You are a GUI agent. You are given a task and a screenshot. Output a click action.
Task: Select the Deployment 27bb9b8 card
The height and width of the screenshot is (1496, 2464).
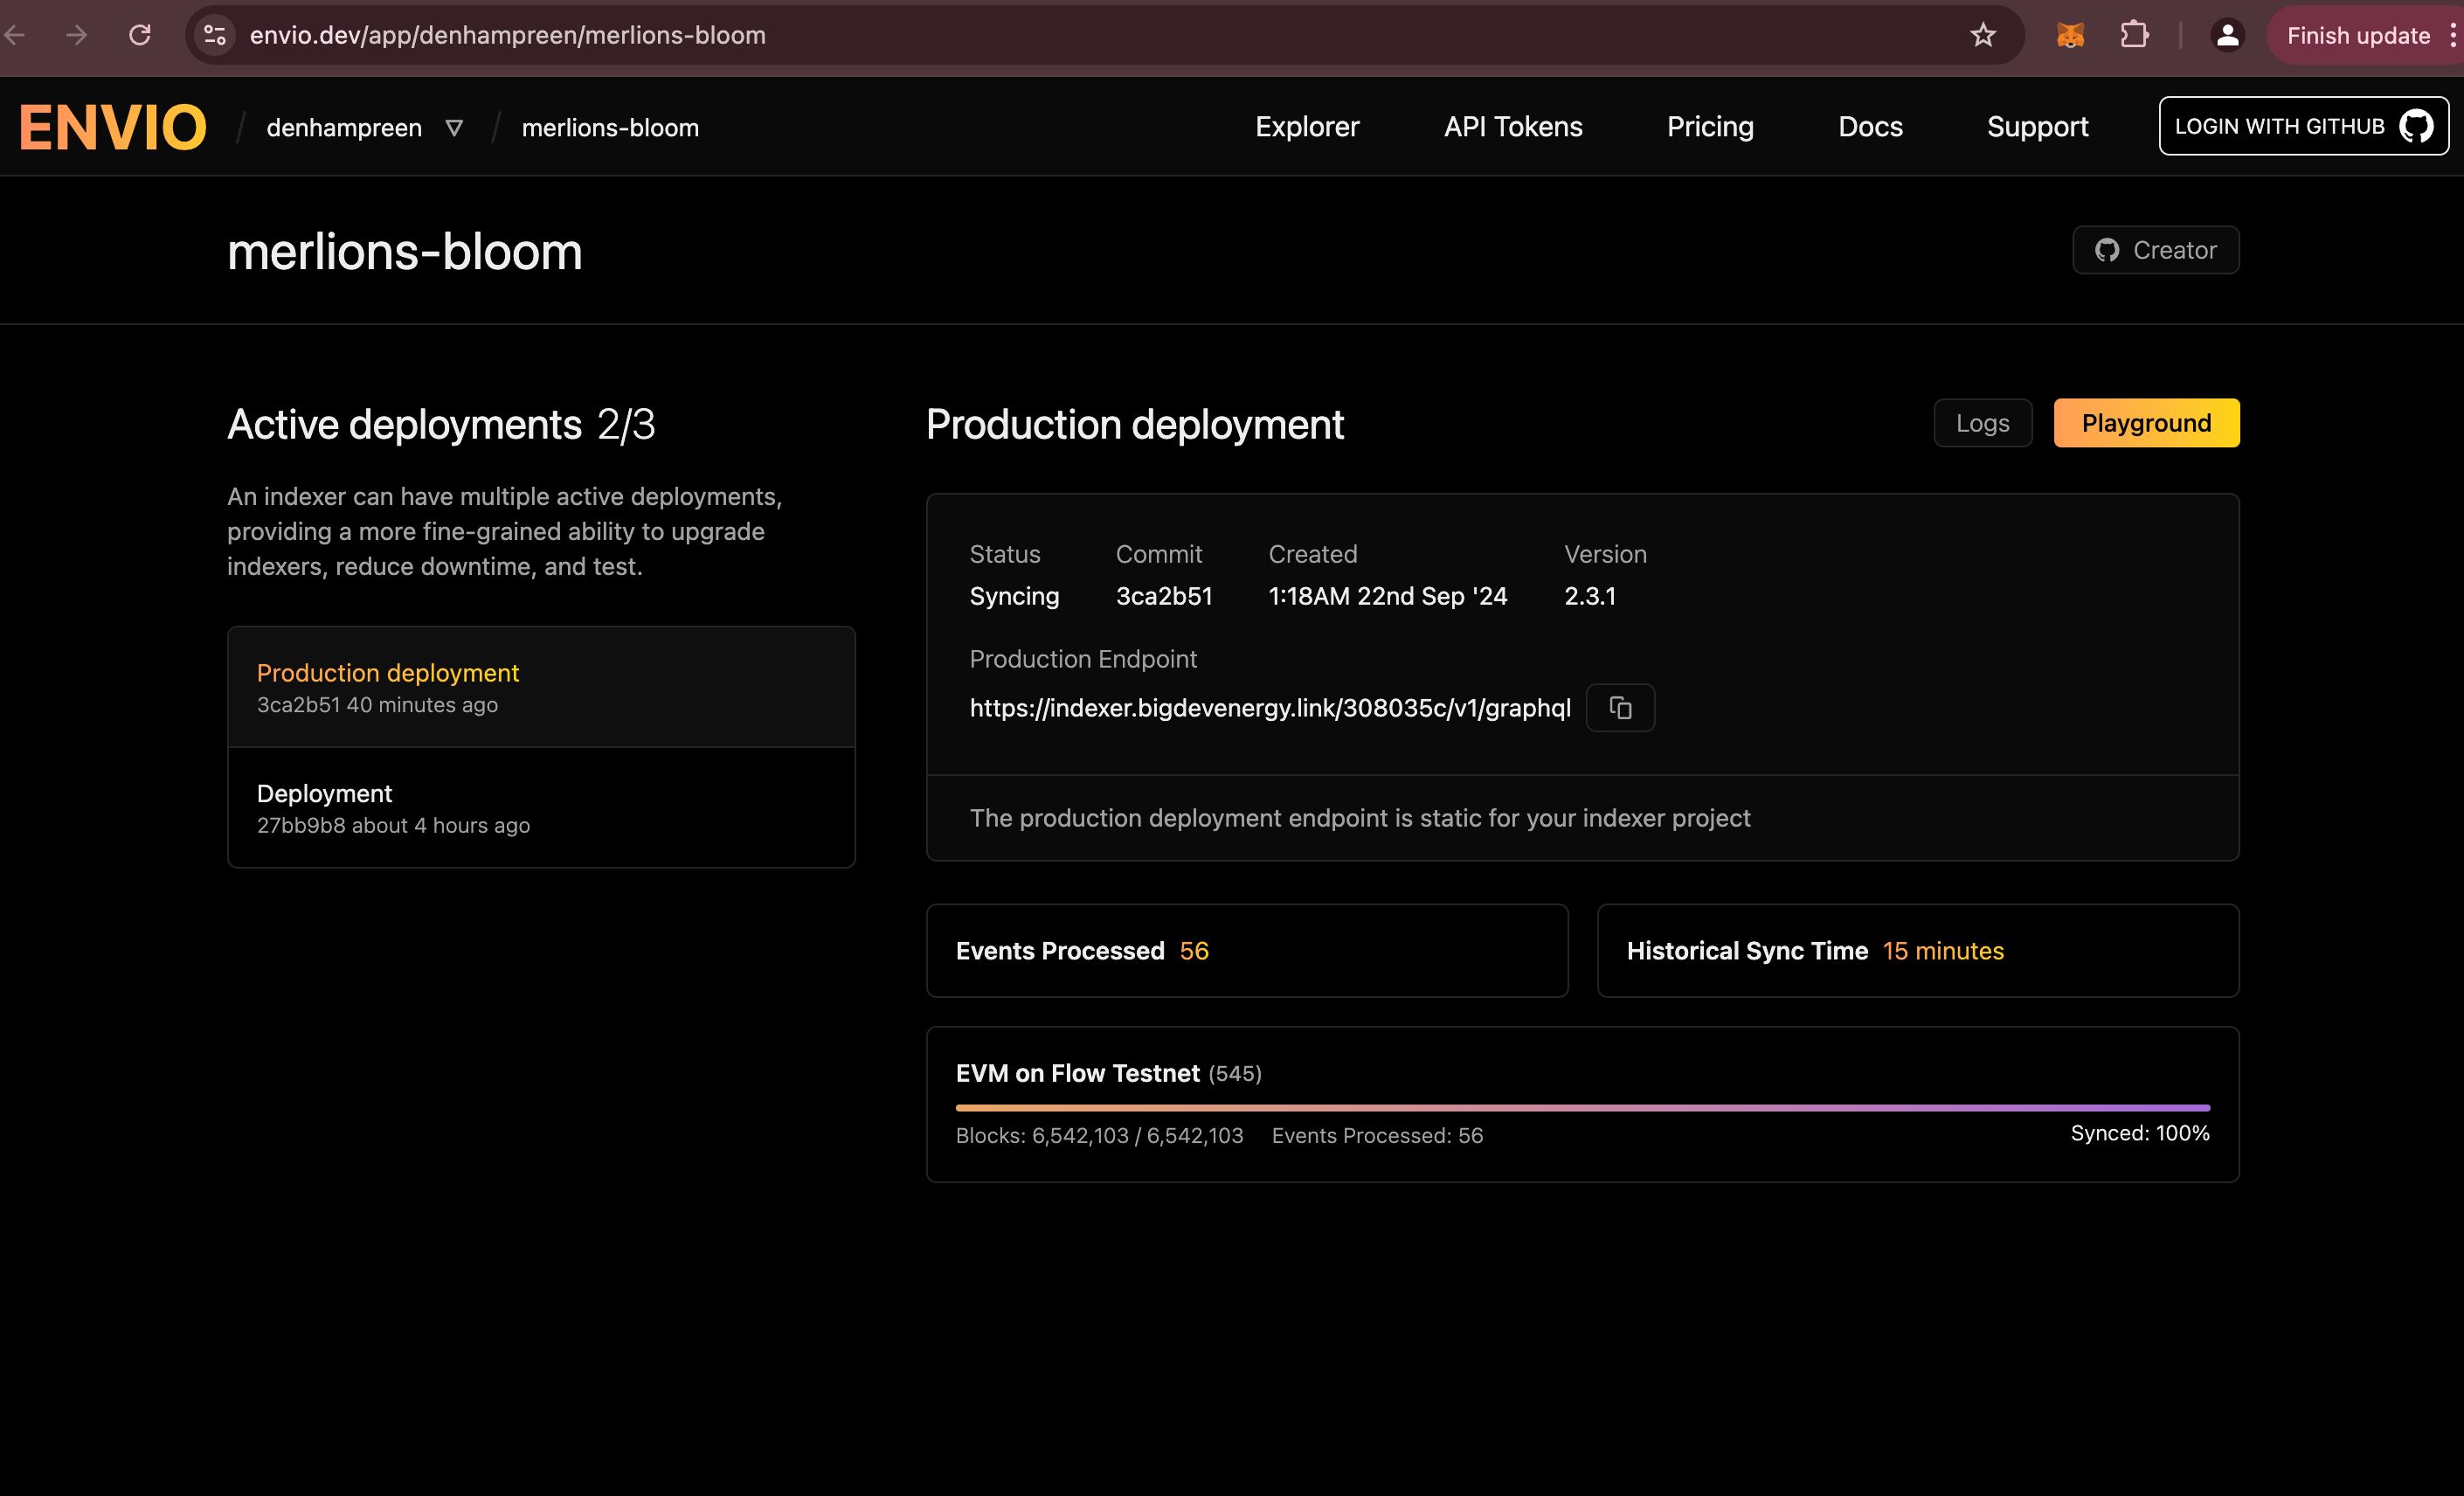coord(541,808)
